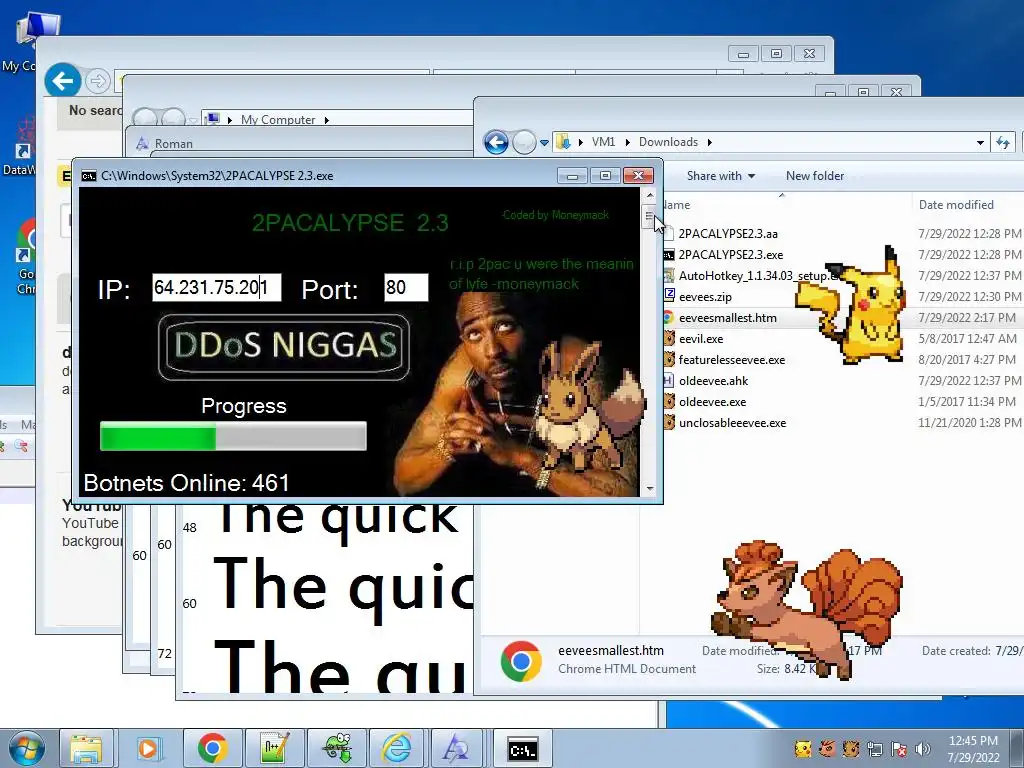Select the file 2PACALYPSE2.3.aa
1024x768 pixels.
[x=728, y=234]
